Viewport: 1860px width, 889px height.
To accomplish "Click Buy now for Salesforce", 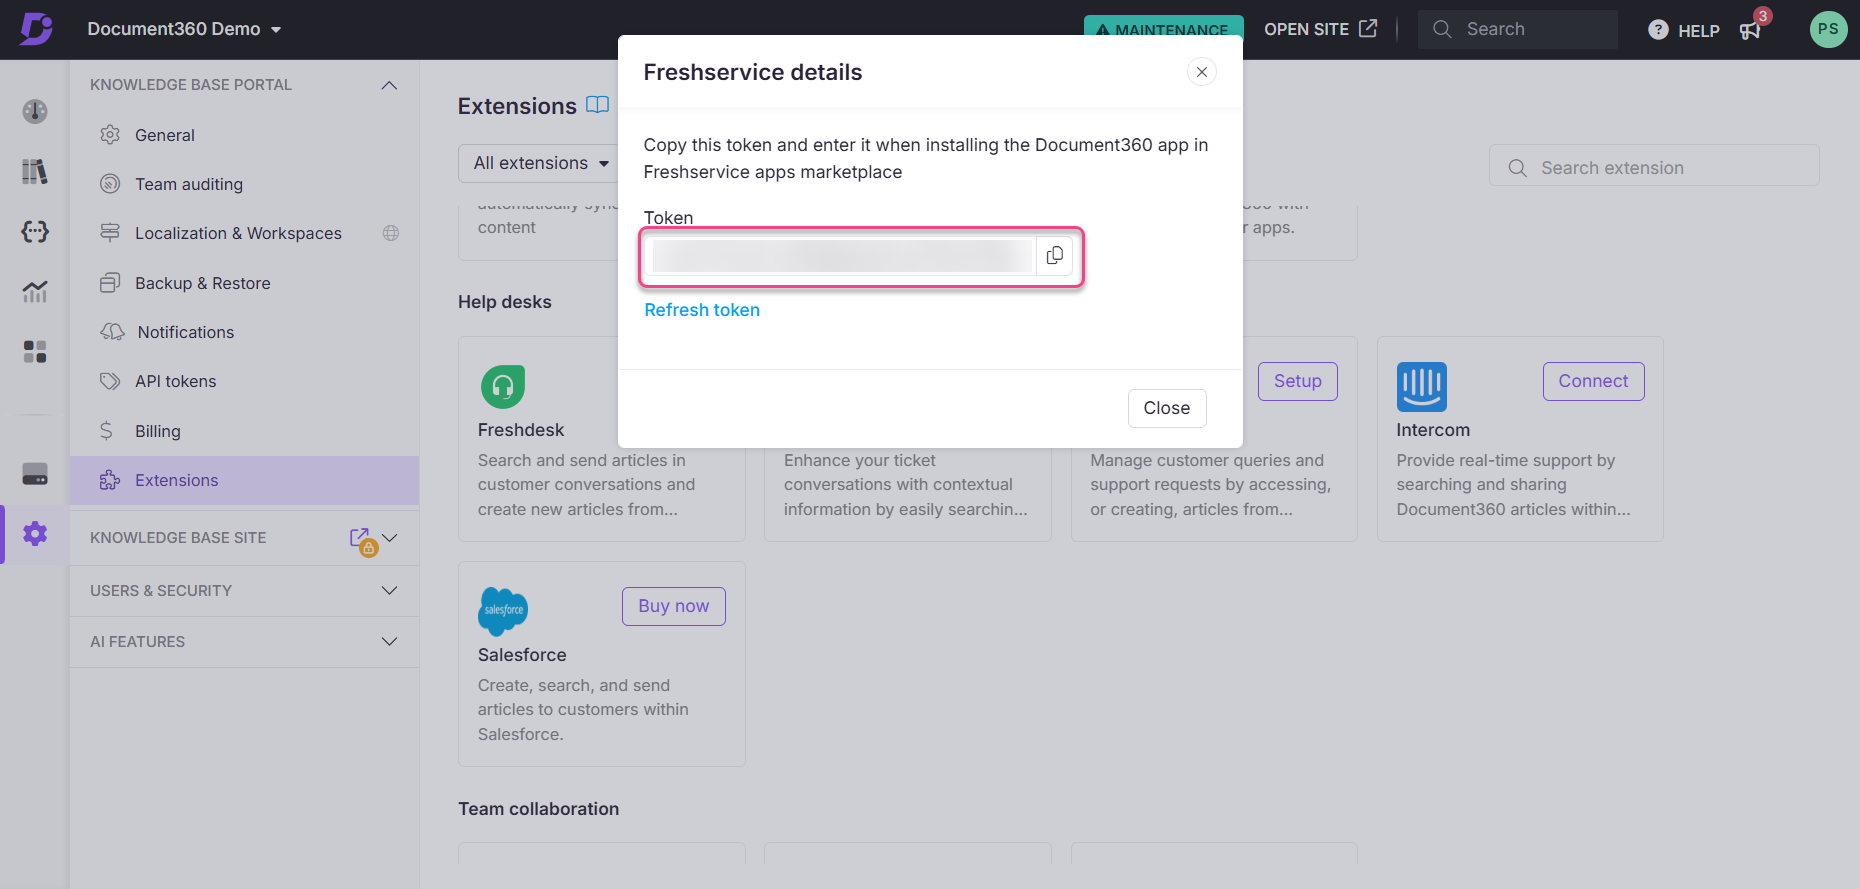I will [674, 606].
